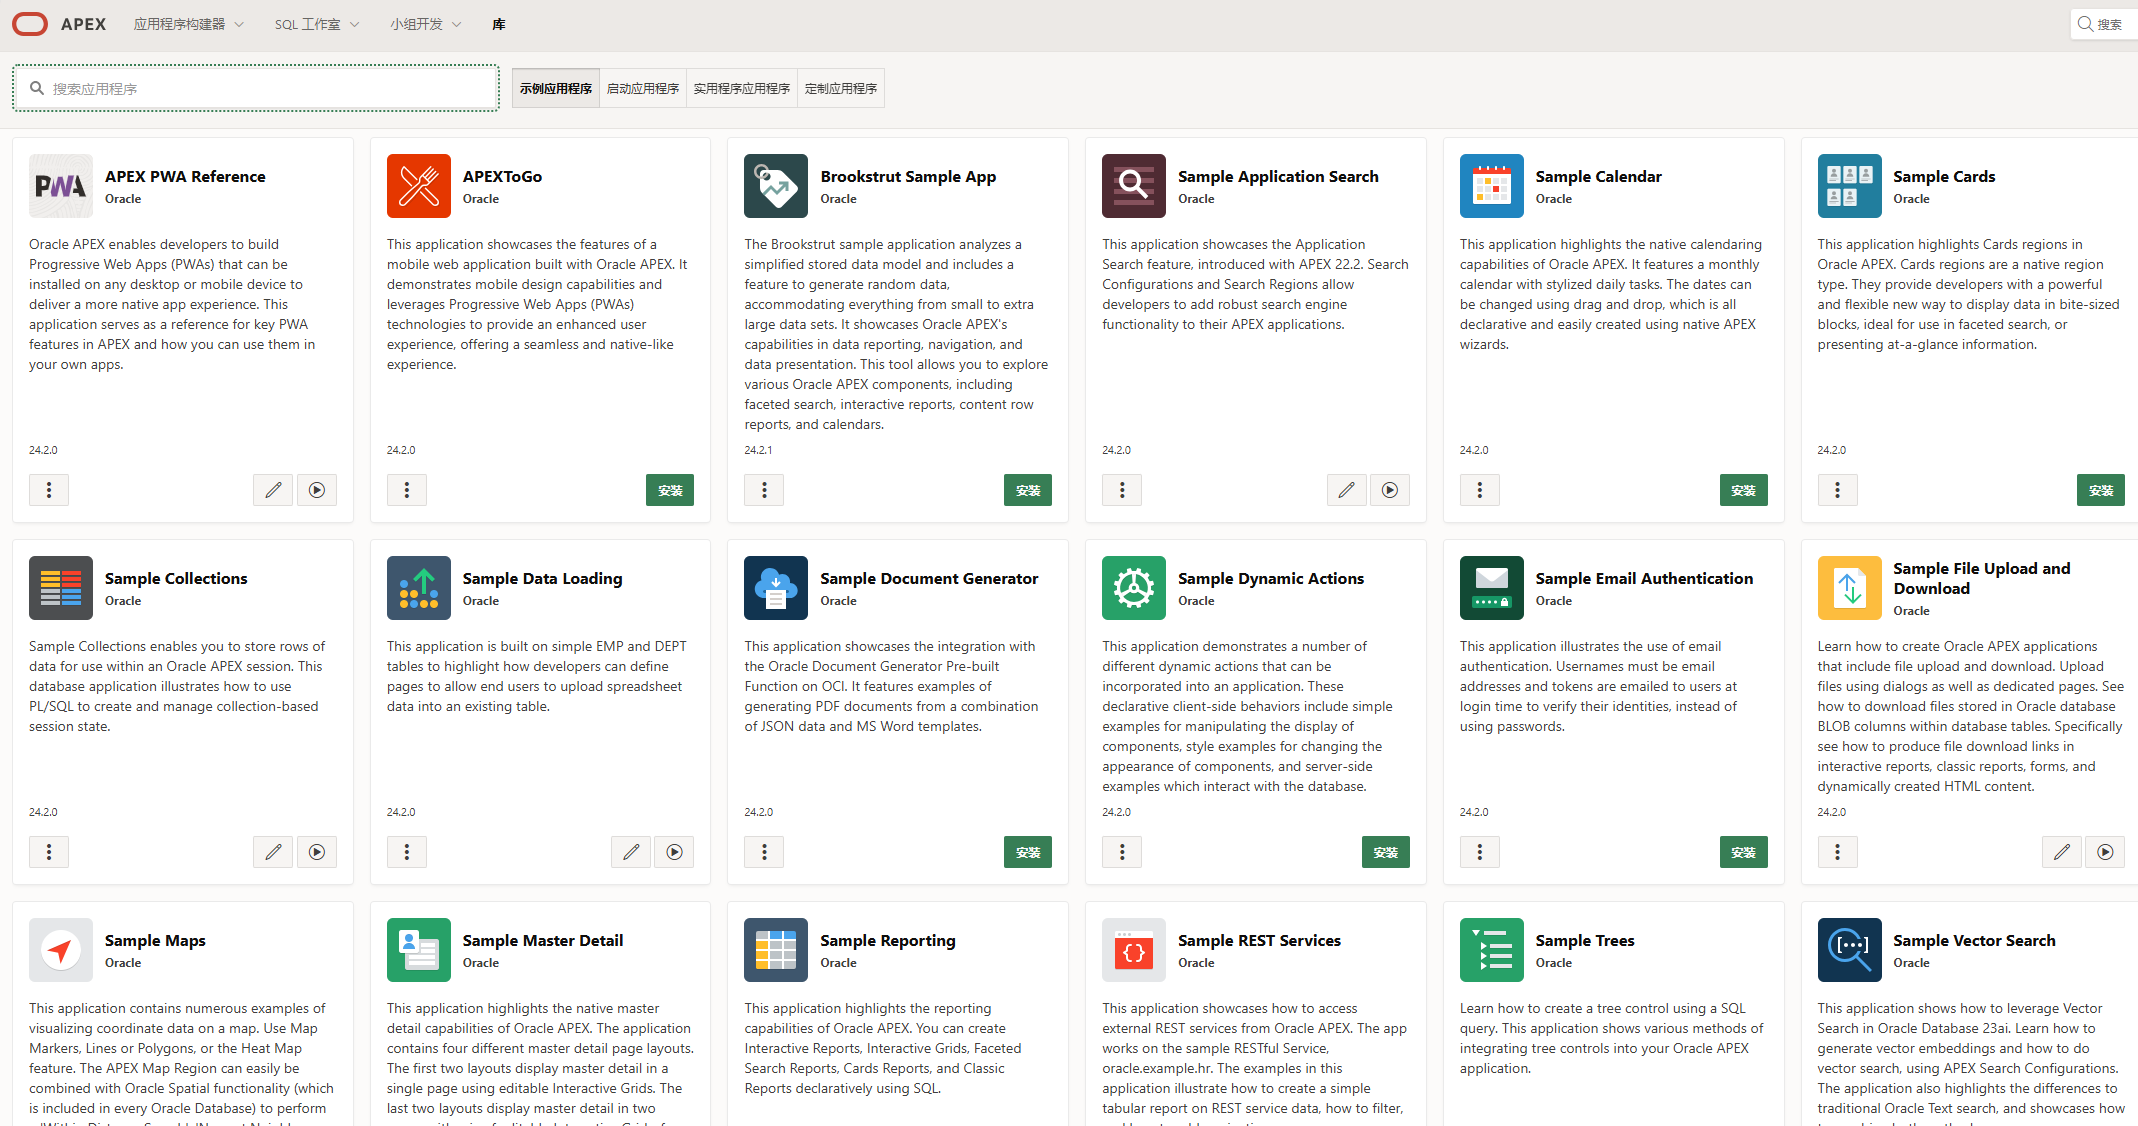Expand the 小组开发 dropdown menu

pos(425,24)
